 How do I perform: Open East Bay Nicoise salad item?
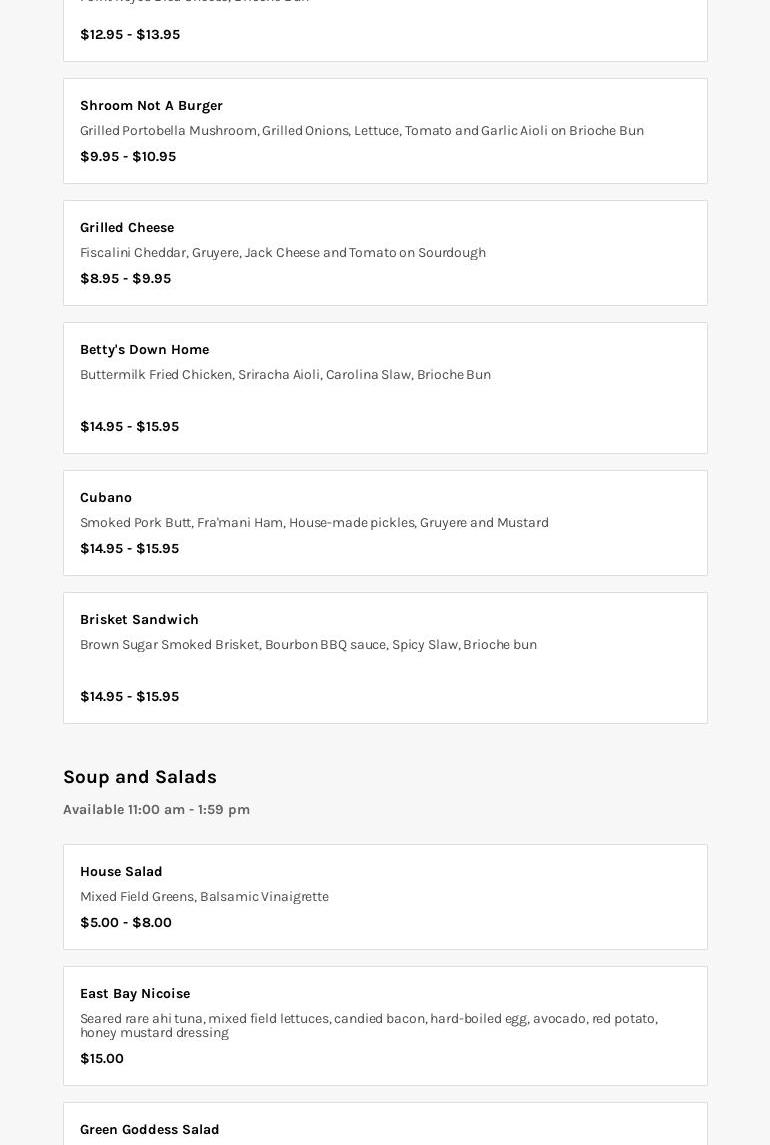pos(135,994)
